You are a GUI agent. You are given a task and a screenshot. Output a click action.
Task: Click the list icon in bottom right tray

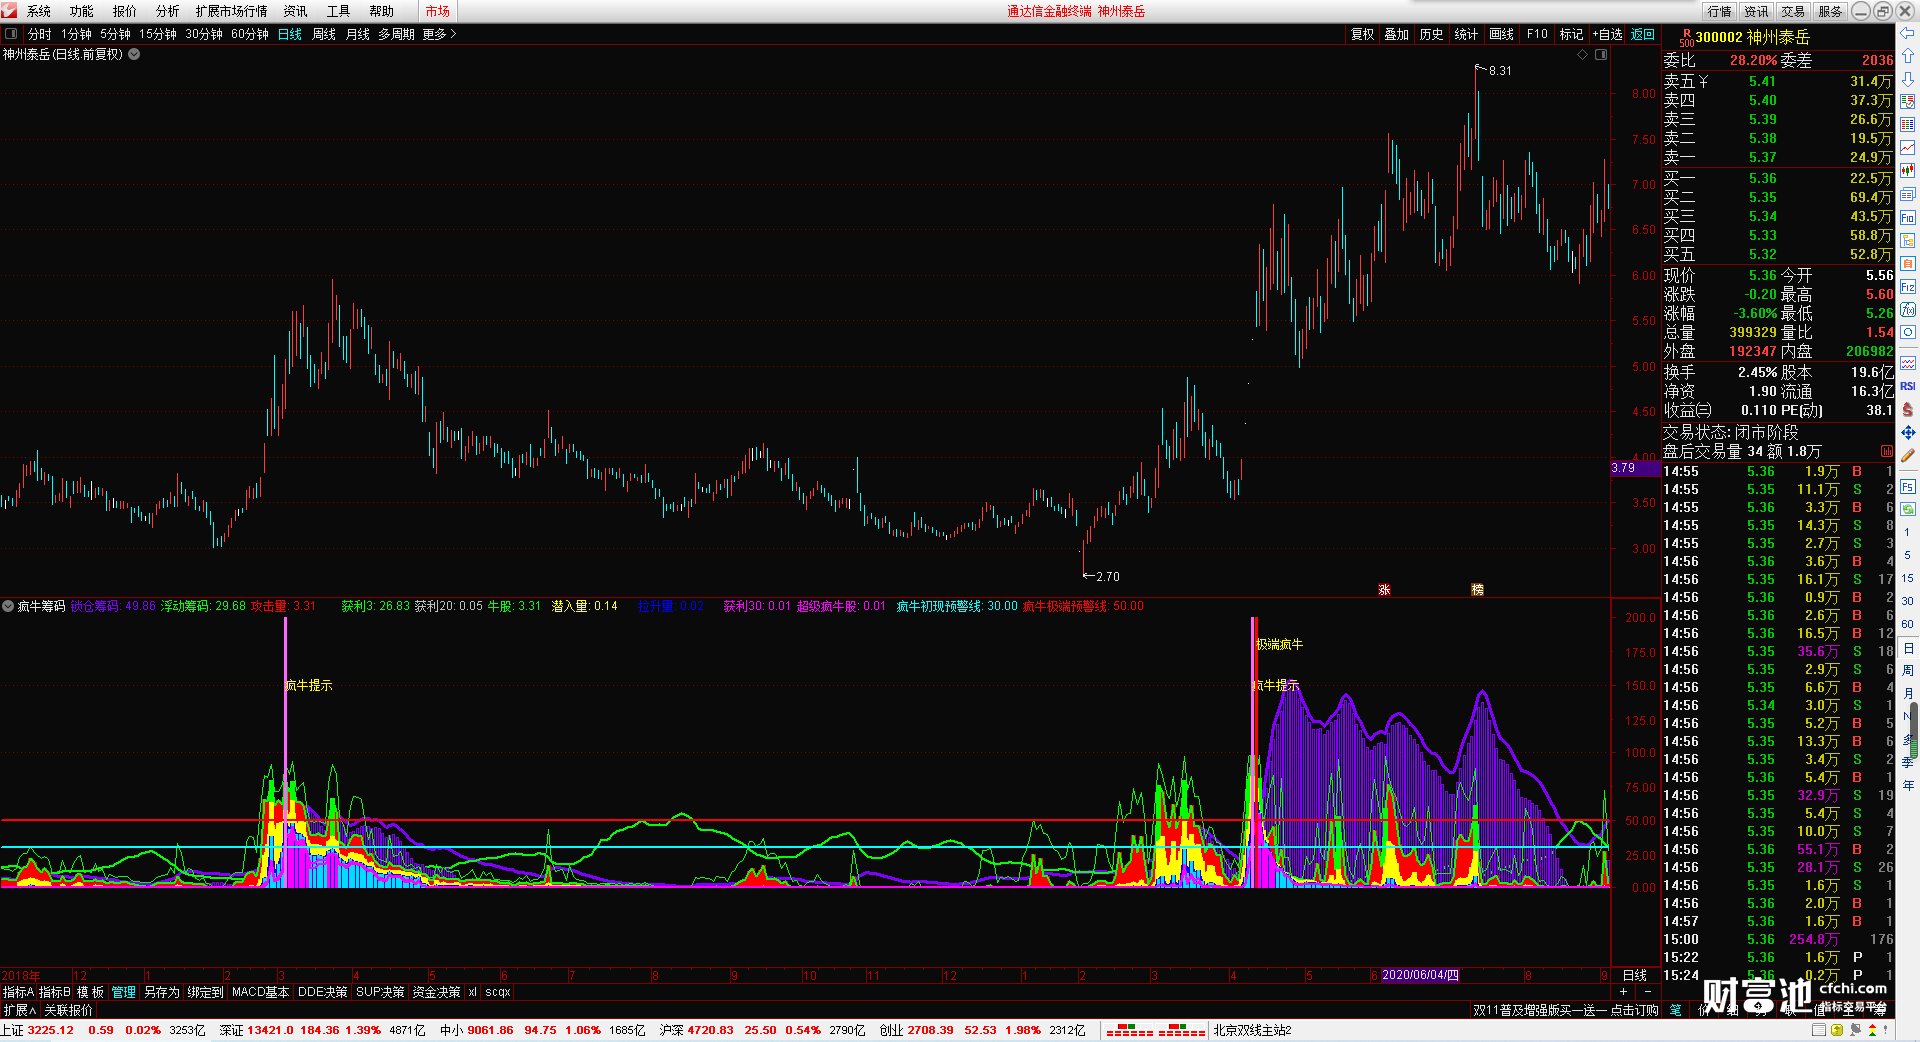(x=1818, y=1030)
